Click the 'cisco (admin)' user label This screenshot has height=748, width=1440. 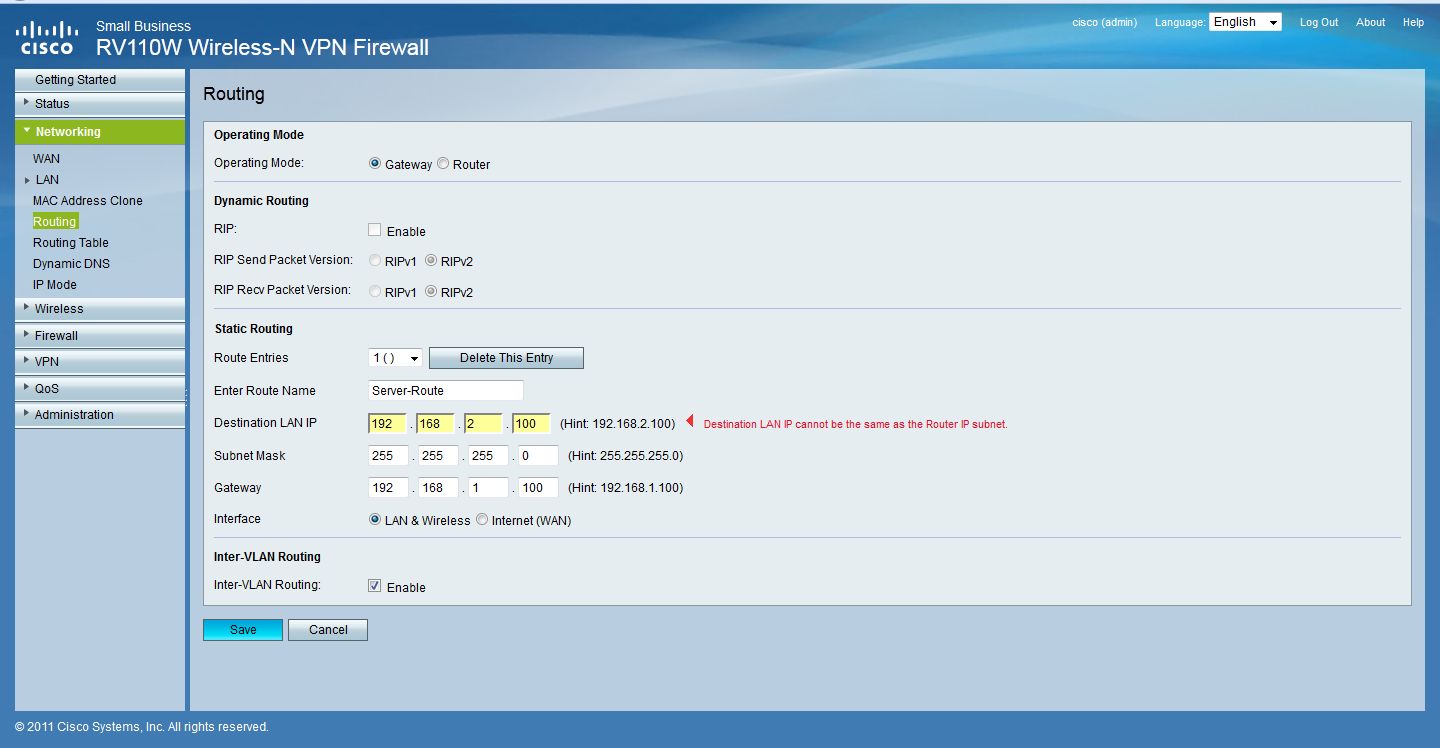pyautogui.click(x=1104, y=22)
